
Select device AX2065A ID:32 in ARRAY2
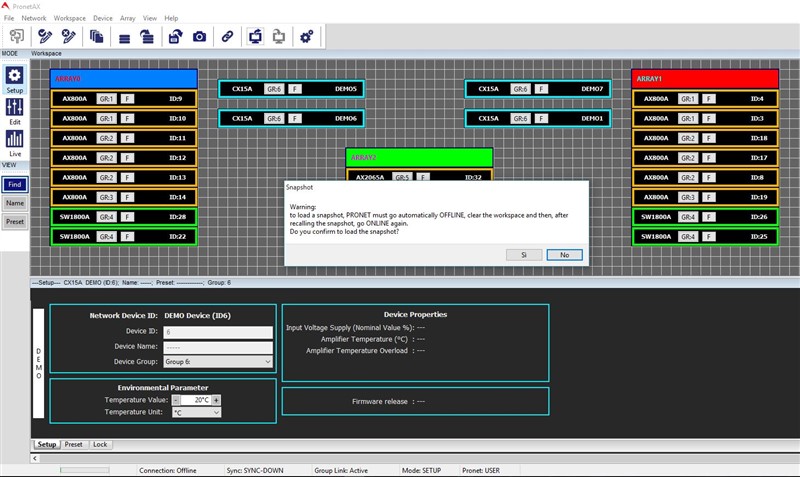(x=419, y=175)
